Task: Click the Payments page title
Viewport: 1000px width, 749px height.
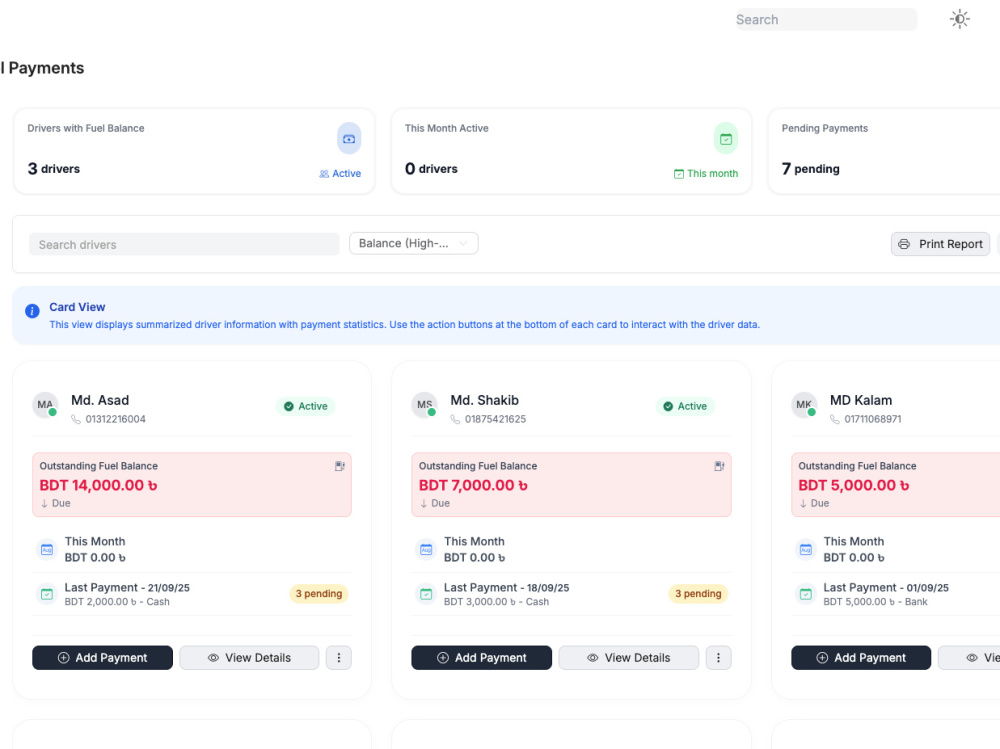Action: coord(46,68)
